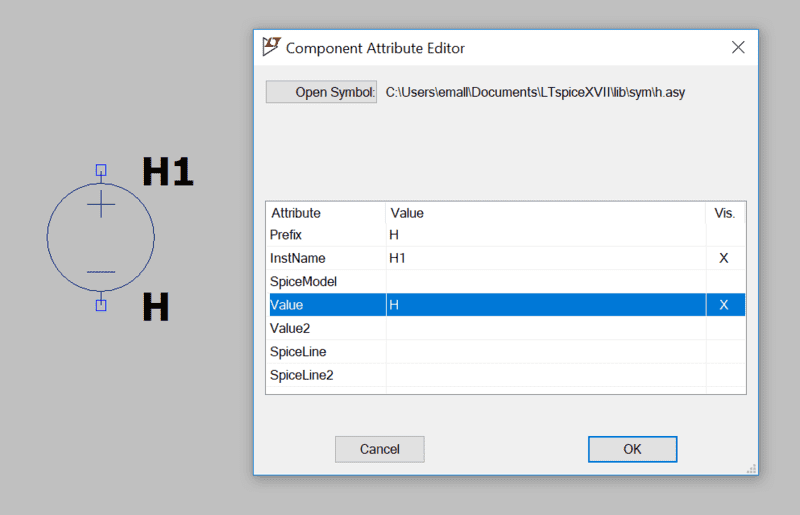This screenshot has height=515, width=800.
Task: Click the Vis. column header
Action: 724,213
